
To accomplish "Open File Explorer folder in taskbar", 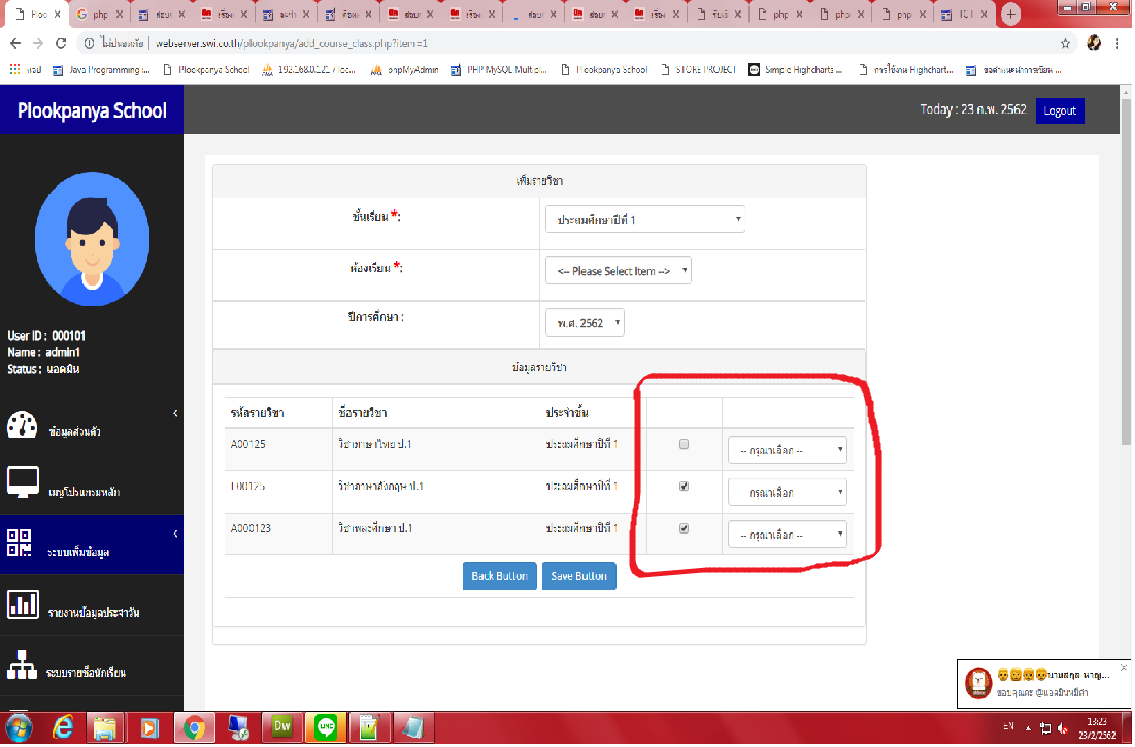I will [x=106, y=727].
